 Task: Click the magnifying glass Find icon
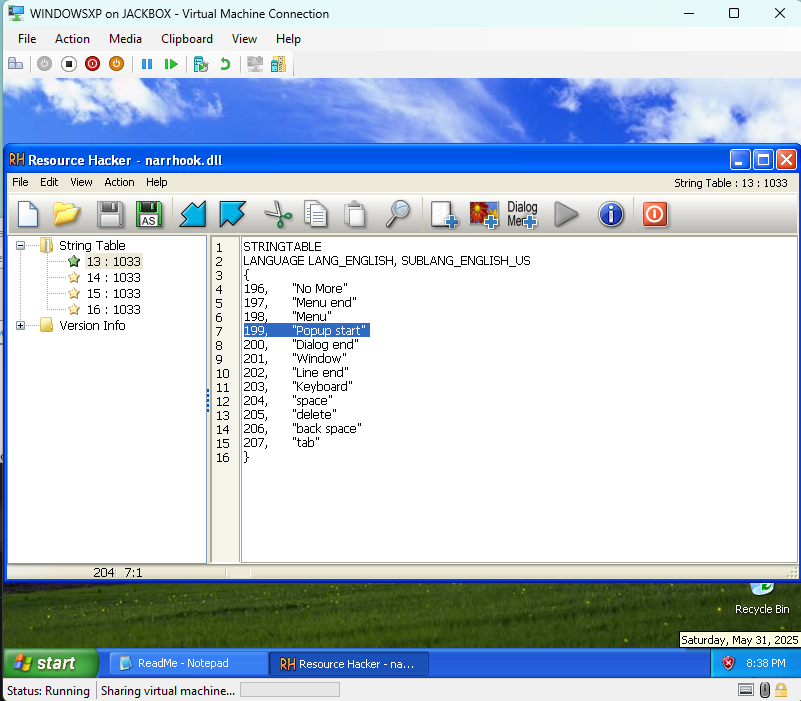[398, 214]
